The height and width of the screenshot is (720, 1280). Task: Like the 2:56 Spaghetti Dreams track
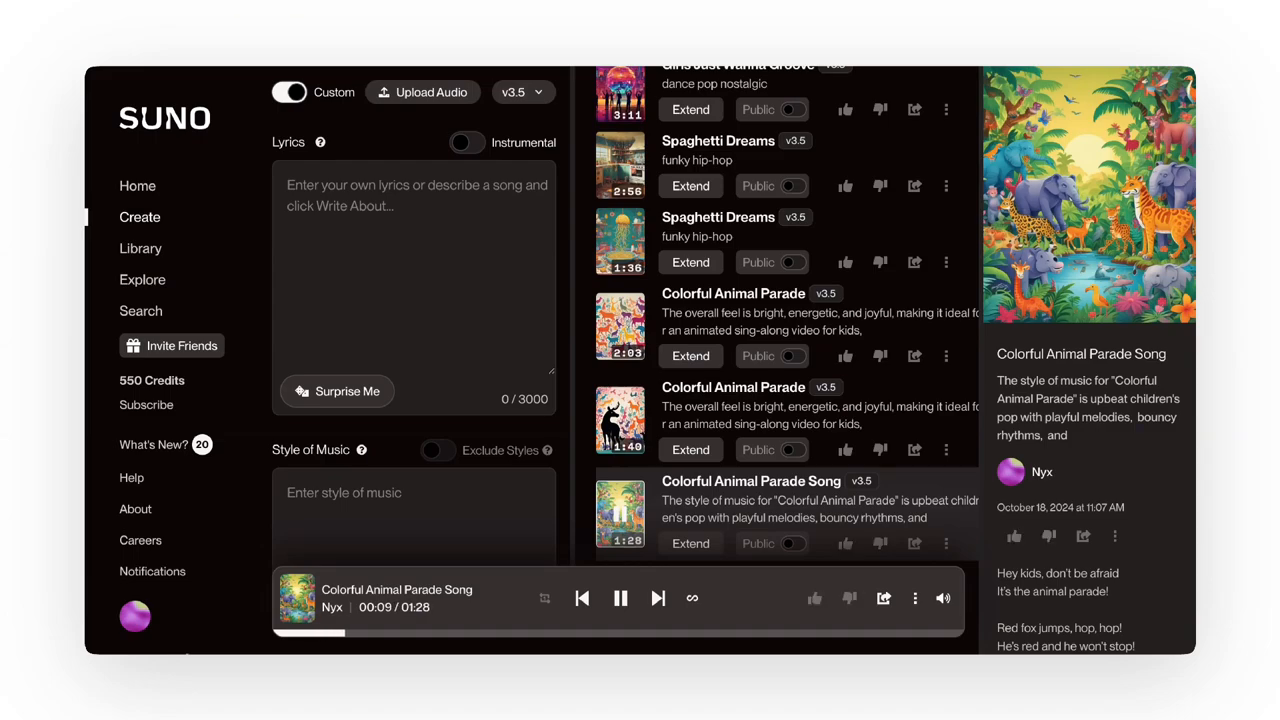click(845, 186)
